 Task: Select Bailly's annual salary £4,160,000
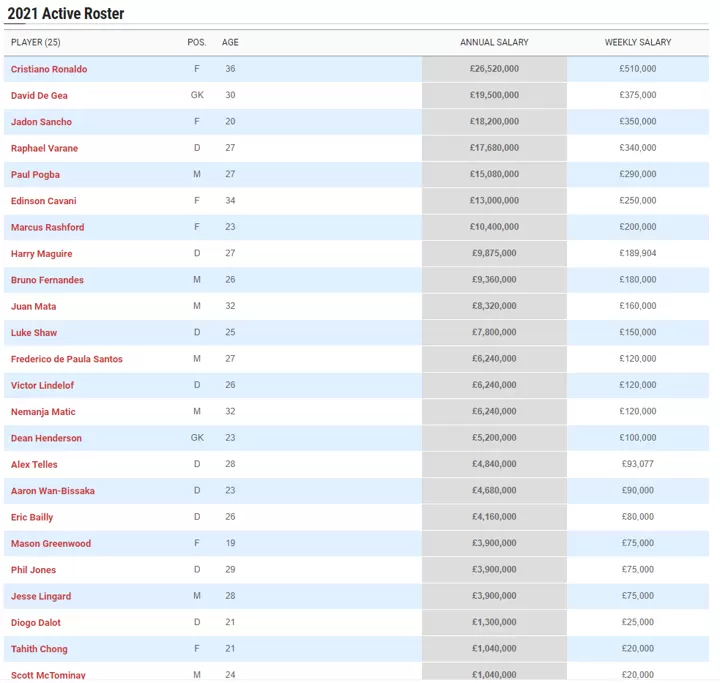(495, 517)
